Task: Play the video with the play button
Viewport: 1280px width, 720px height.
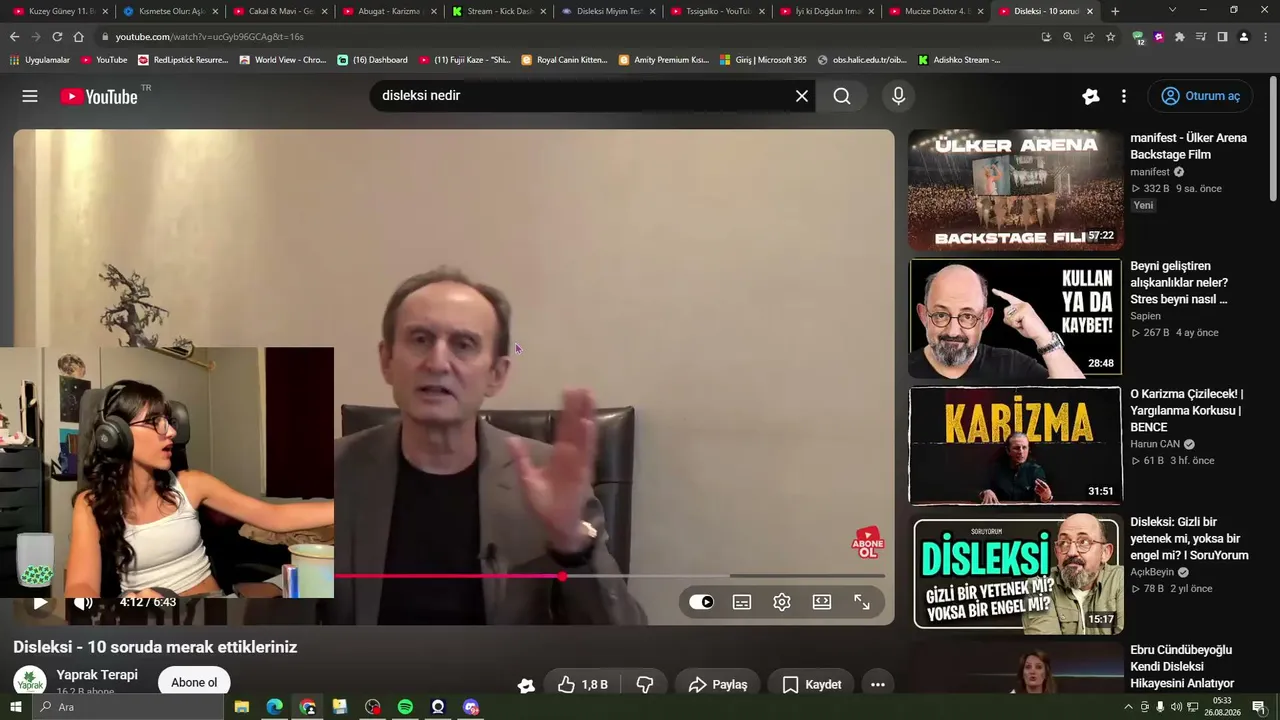Action: (x=40, y=602)
